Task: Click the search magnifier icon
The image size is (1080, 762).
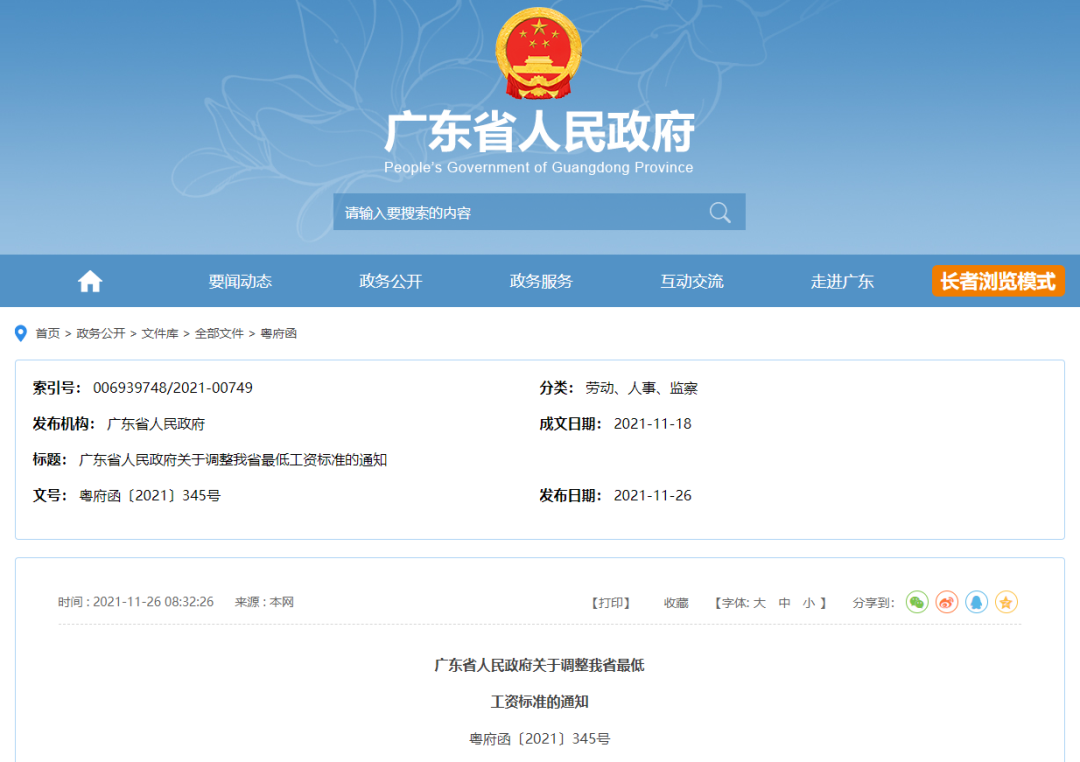Action: (720, 212)
